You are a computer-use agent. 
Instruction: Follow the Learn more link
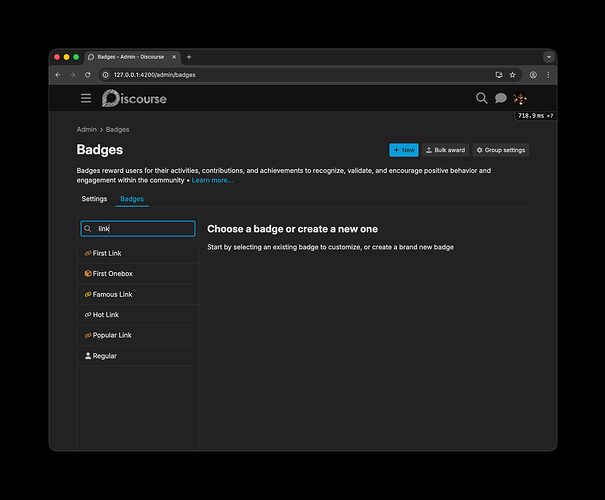[212, 180]
